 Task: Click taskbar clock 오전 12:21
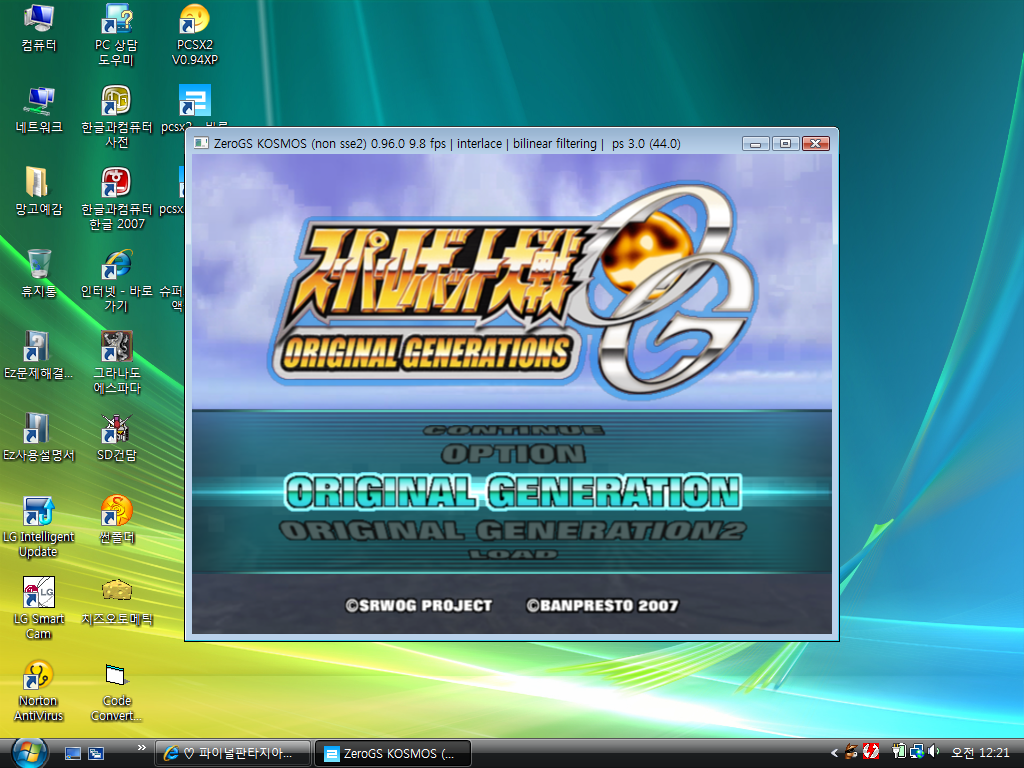pos(980,753)
